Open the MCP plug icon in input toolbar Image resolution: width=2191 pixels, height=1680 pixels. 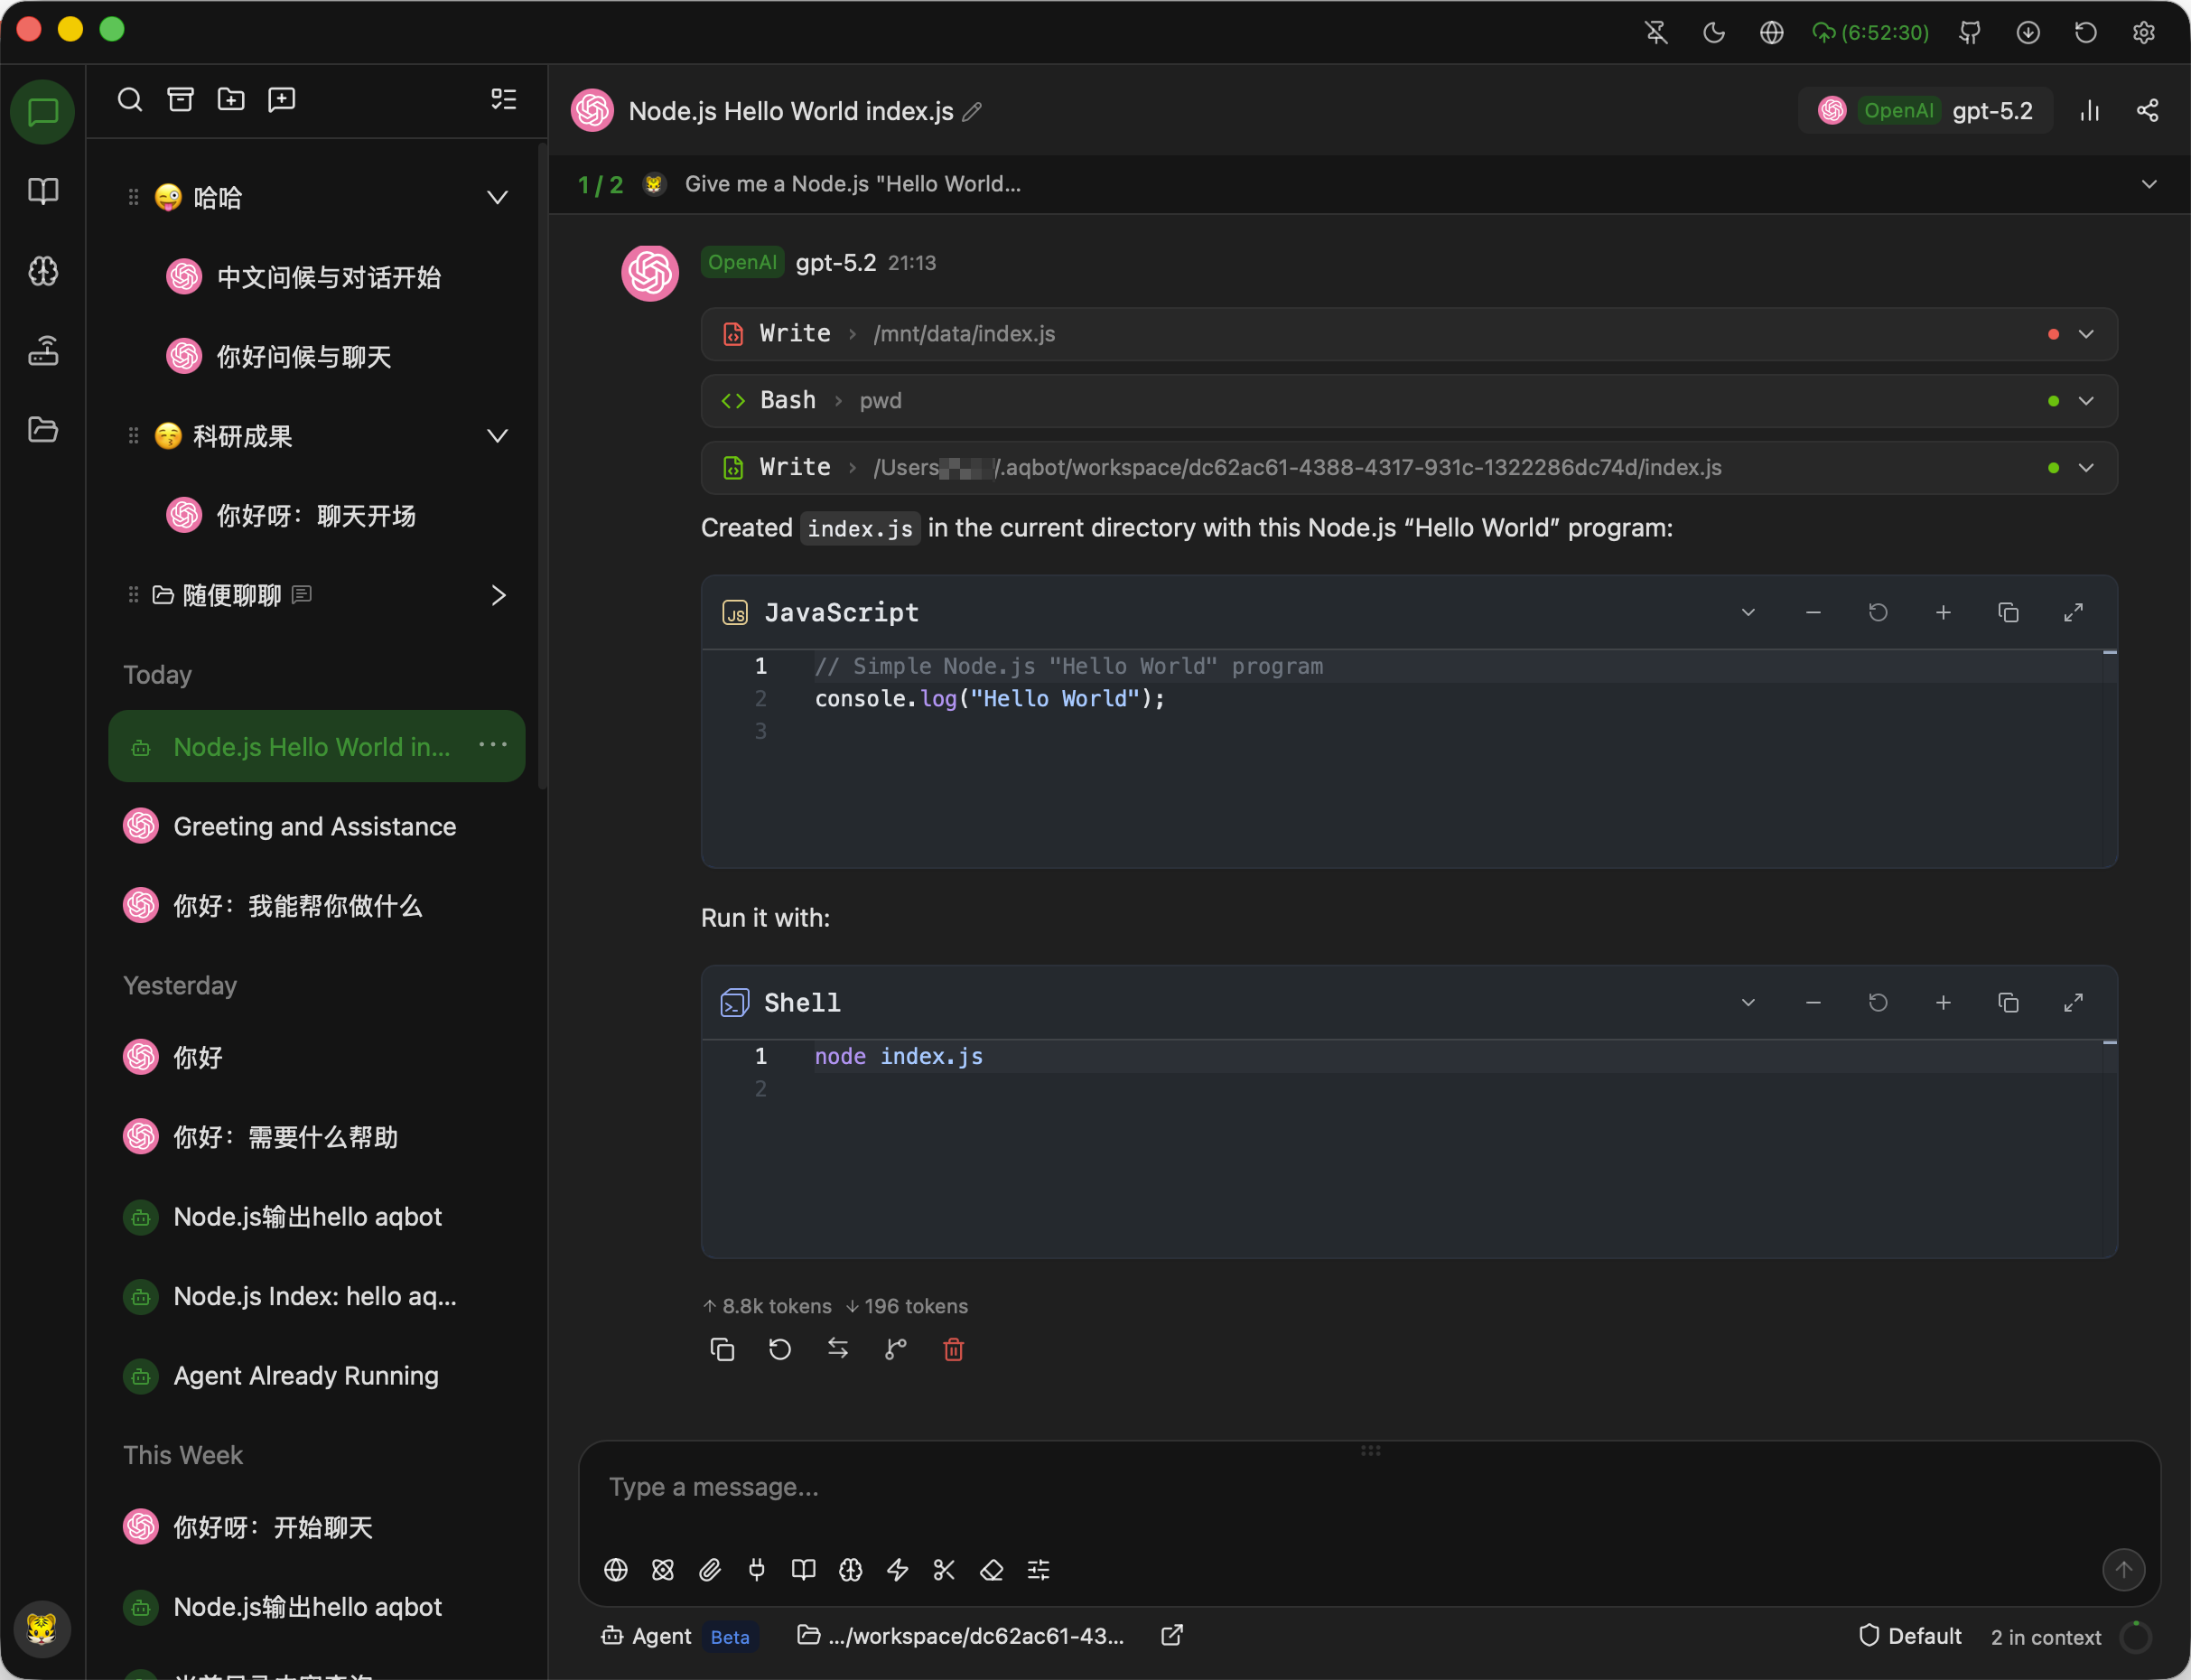pyautogui.click(x=757, y=1570)
